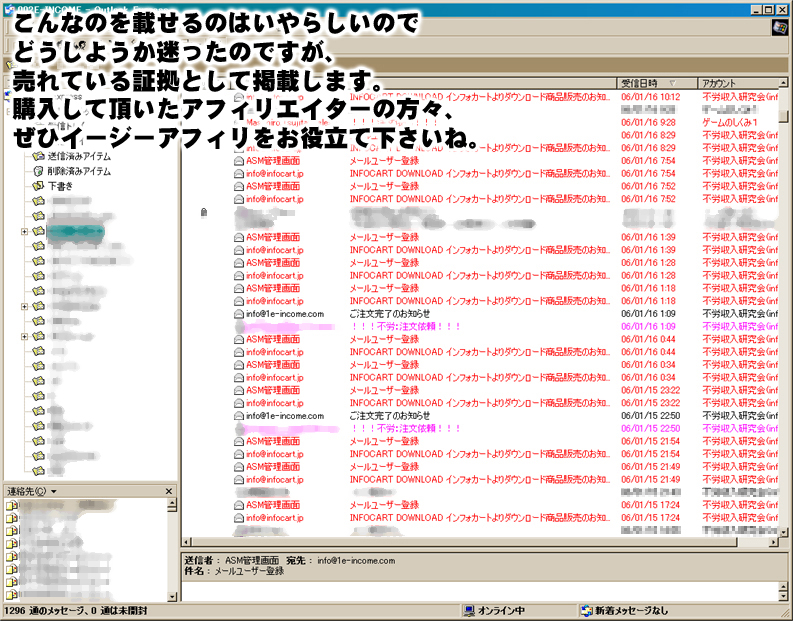Open the 連絡先 dropdown arrow
The width and height of the screenshot is (793, 621).
[54, 492]
